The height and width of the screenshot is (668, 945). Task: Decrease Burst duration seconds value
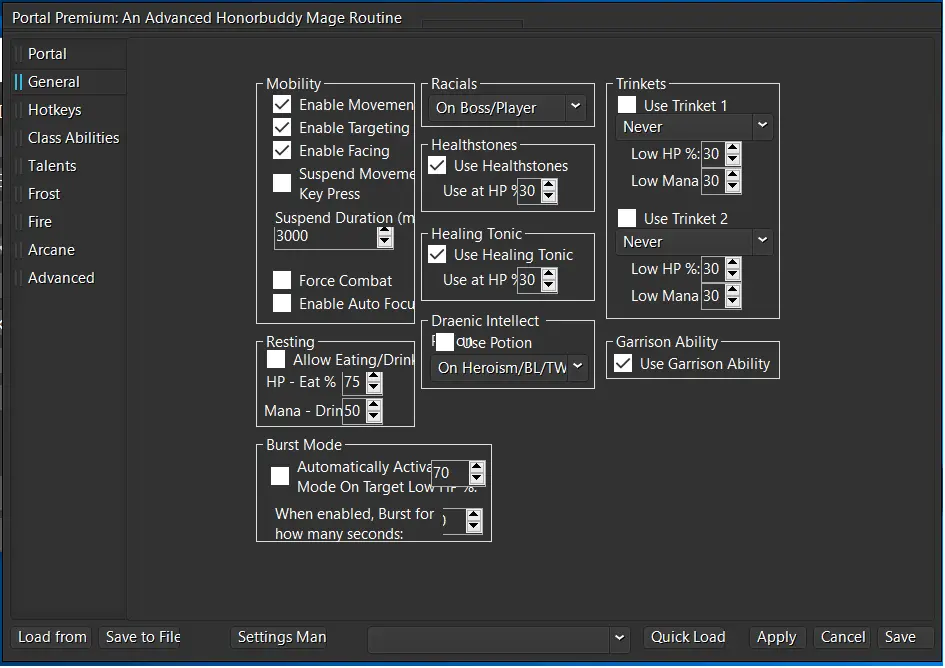[474, 526]
